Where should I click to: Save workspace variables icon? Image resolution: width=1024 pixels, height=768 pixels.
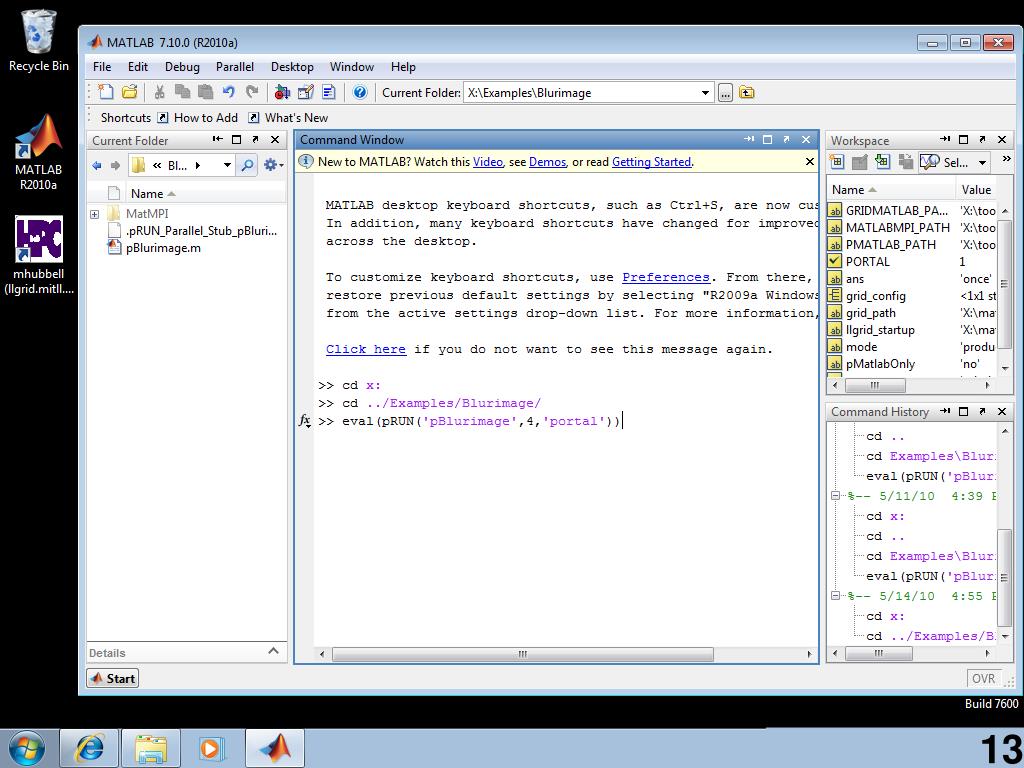(905, 161)
